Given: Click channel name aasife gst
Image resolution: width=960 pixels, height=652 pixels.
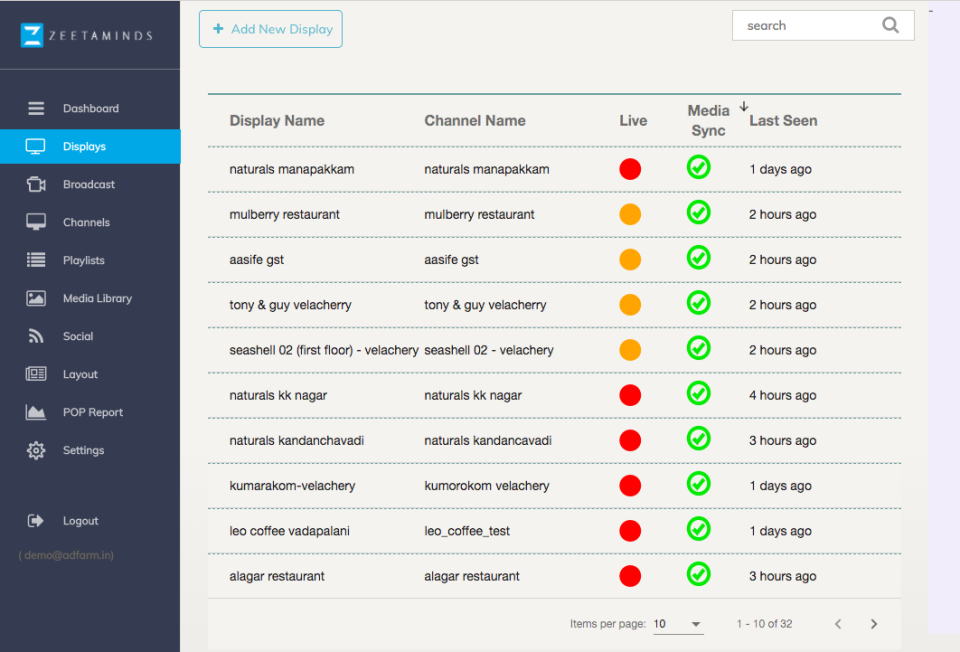Looking at the screenshot, I should pyautogui.click(x=451, y=260).
